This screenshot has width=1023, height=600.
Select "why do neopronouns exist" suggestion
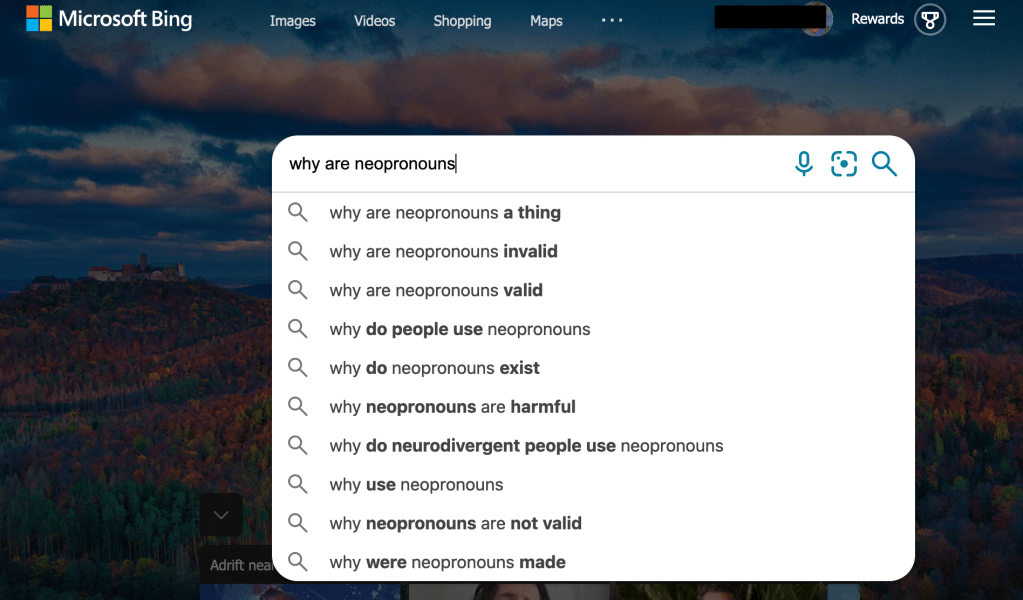(x=434, y=369)
